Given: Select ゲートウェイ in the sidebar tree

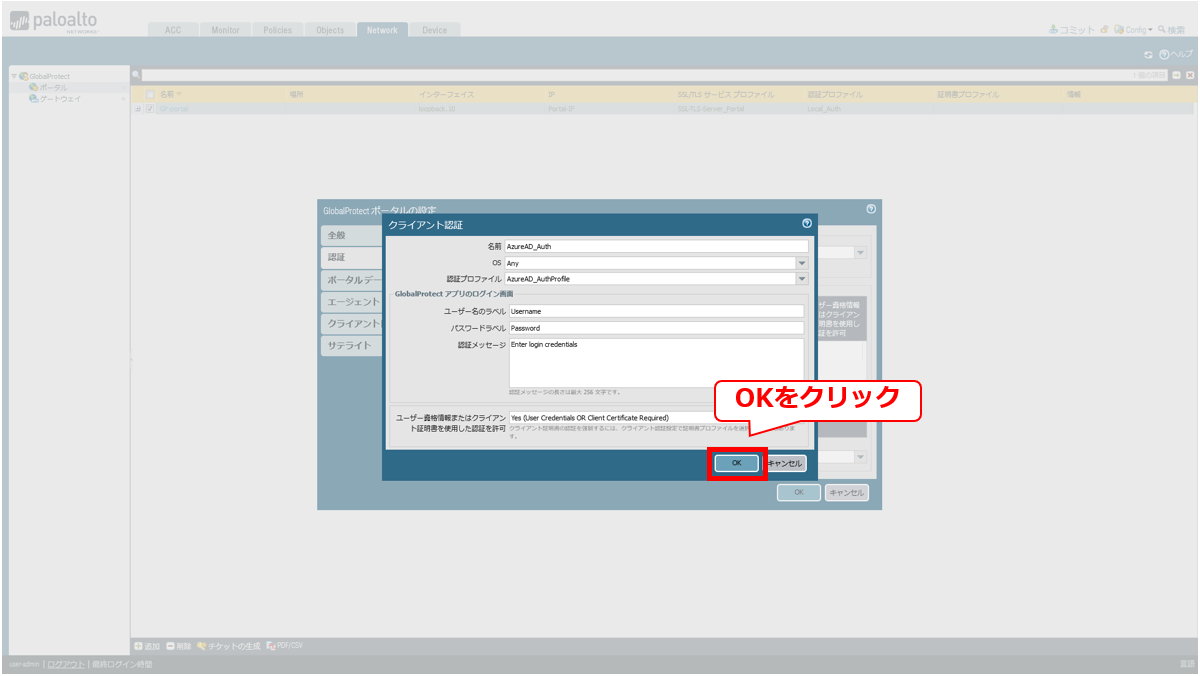Looking at the screenshot, I should (60, 99).
